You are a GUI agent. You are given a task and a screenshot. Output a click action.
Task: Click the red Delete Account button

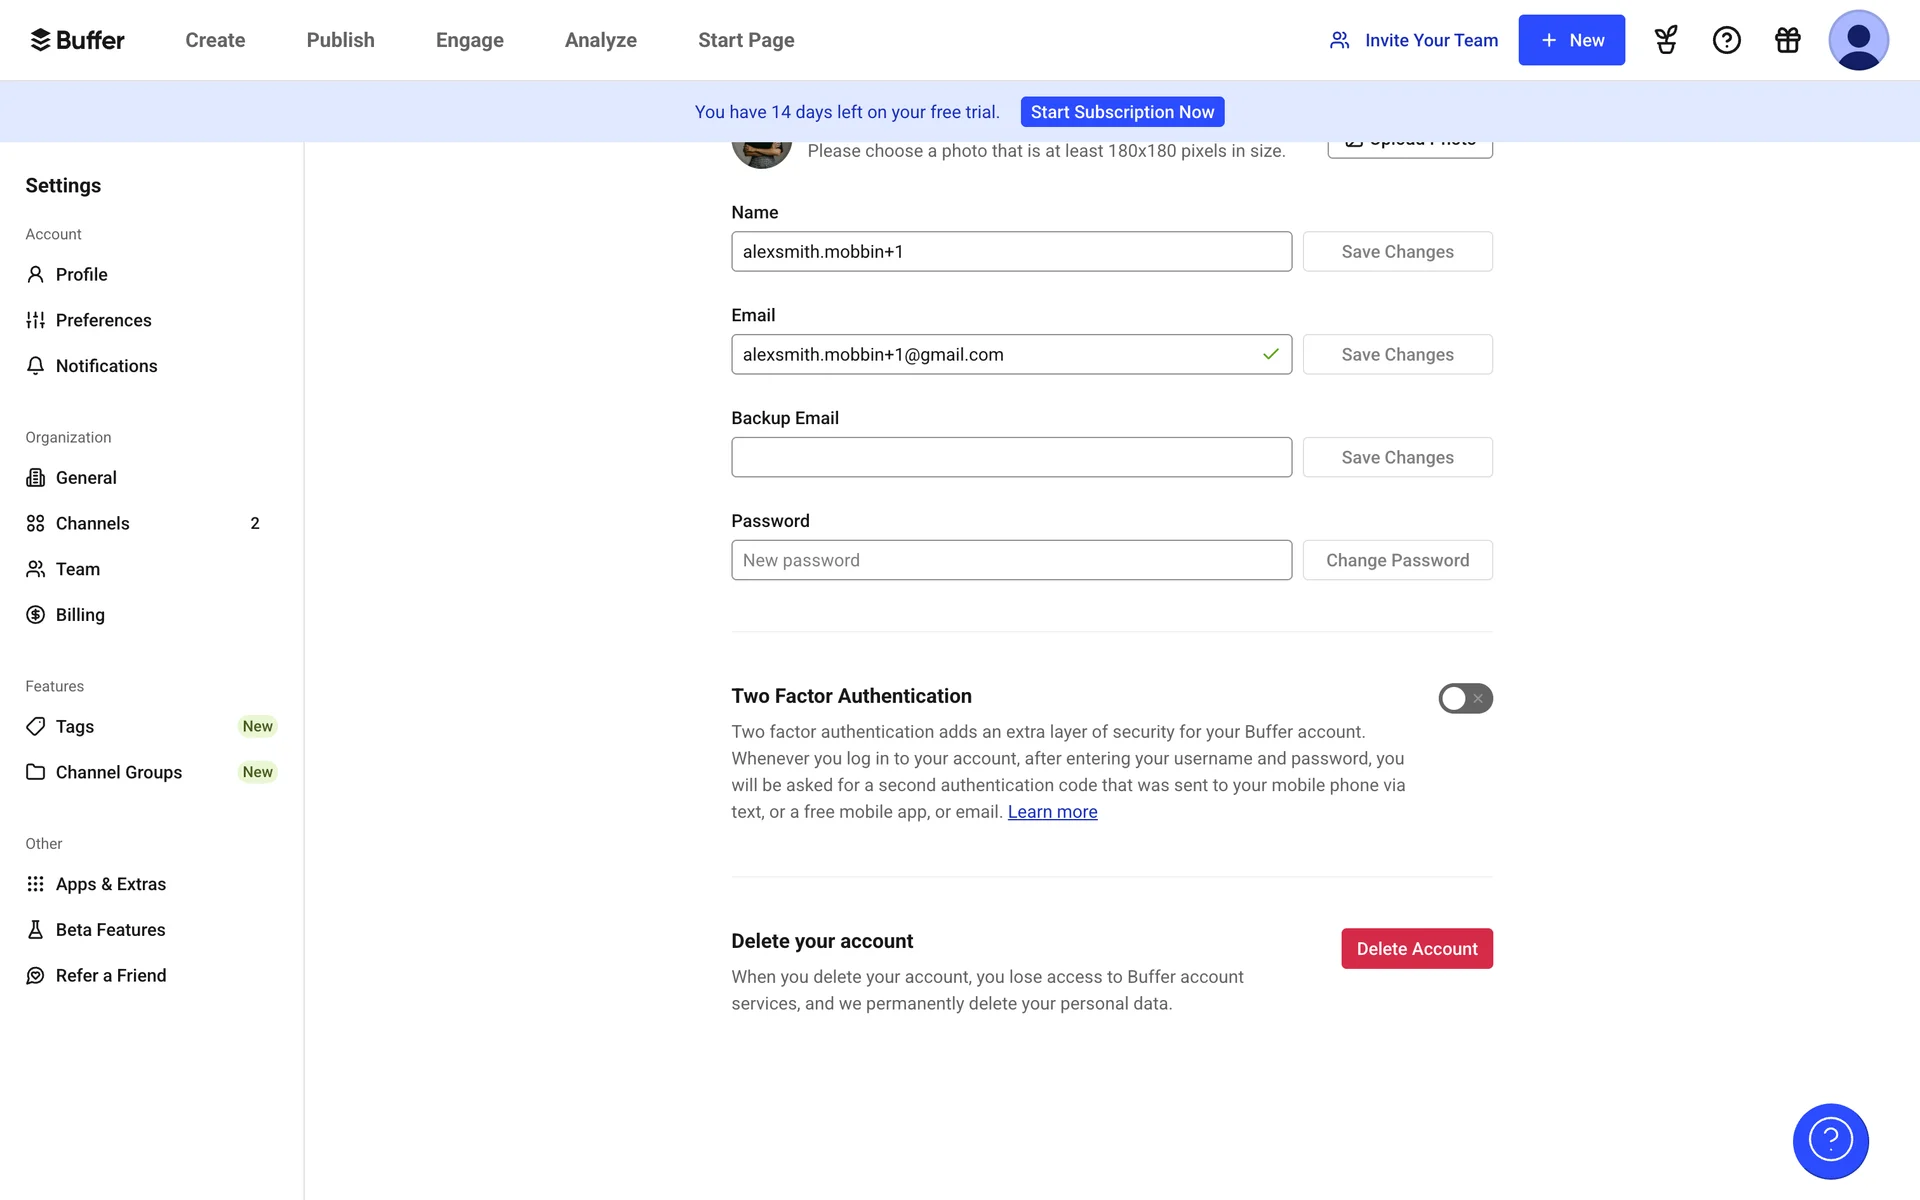coord(1416,948)
